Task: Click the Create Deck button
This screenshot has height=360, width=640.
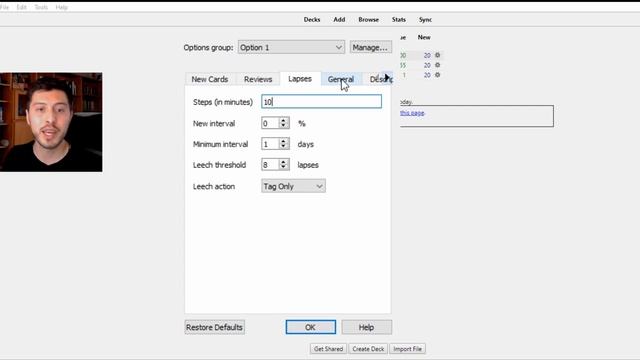Action: [x=368, y=349]
